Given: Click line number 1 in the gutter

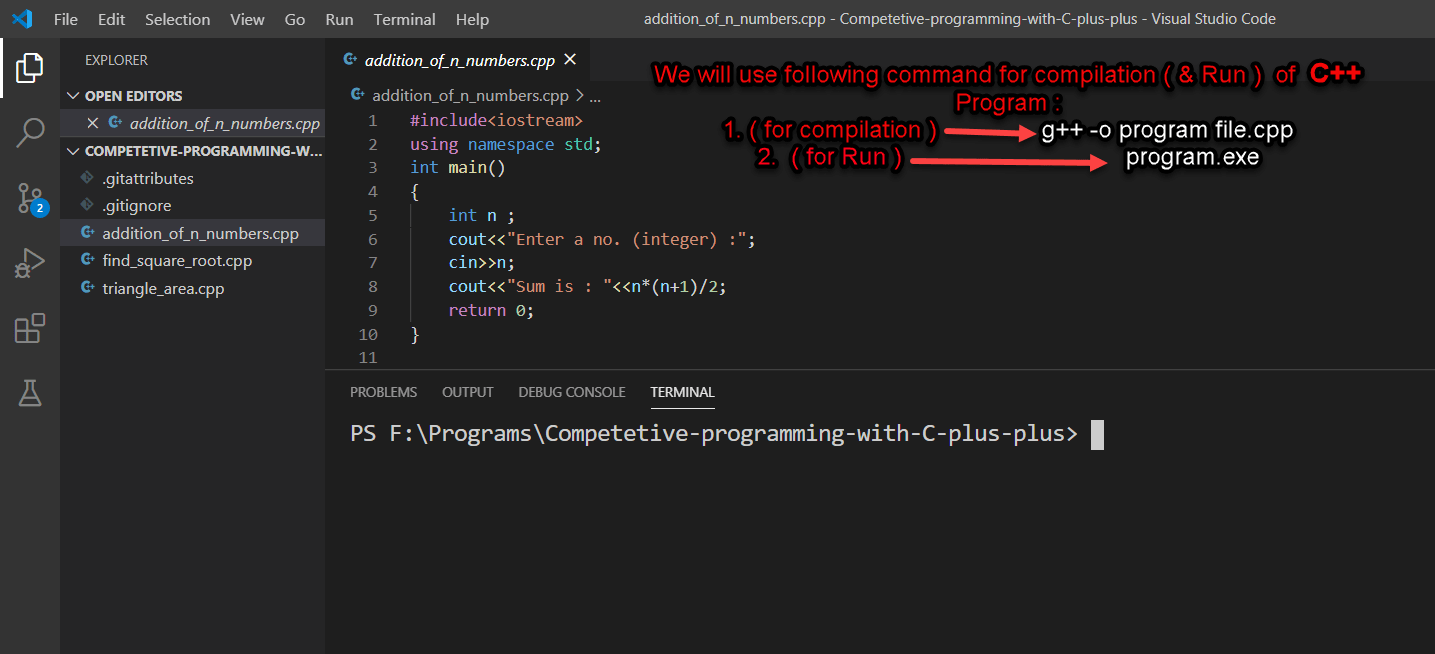Looking at the screenshot, I should (373, 120).
